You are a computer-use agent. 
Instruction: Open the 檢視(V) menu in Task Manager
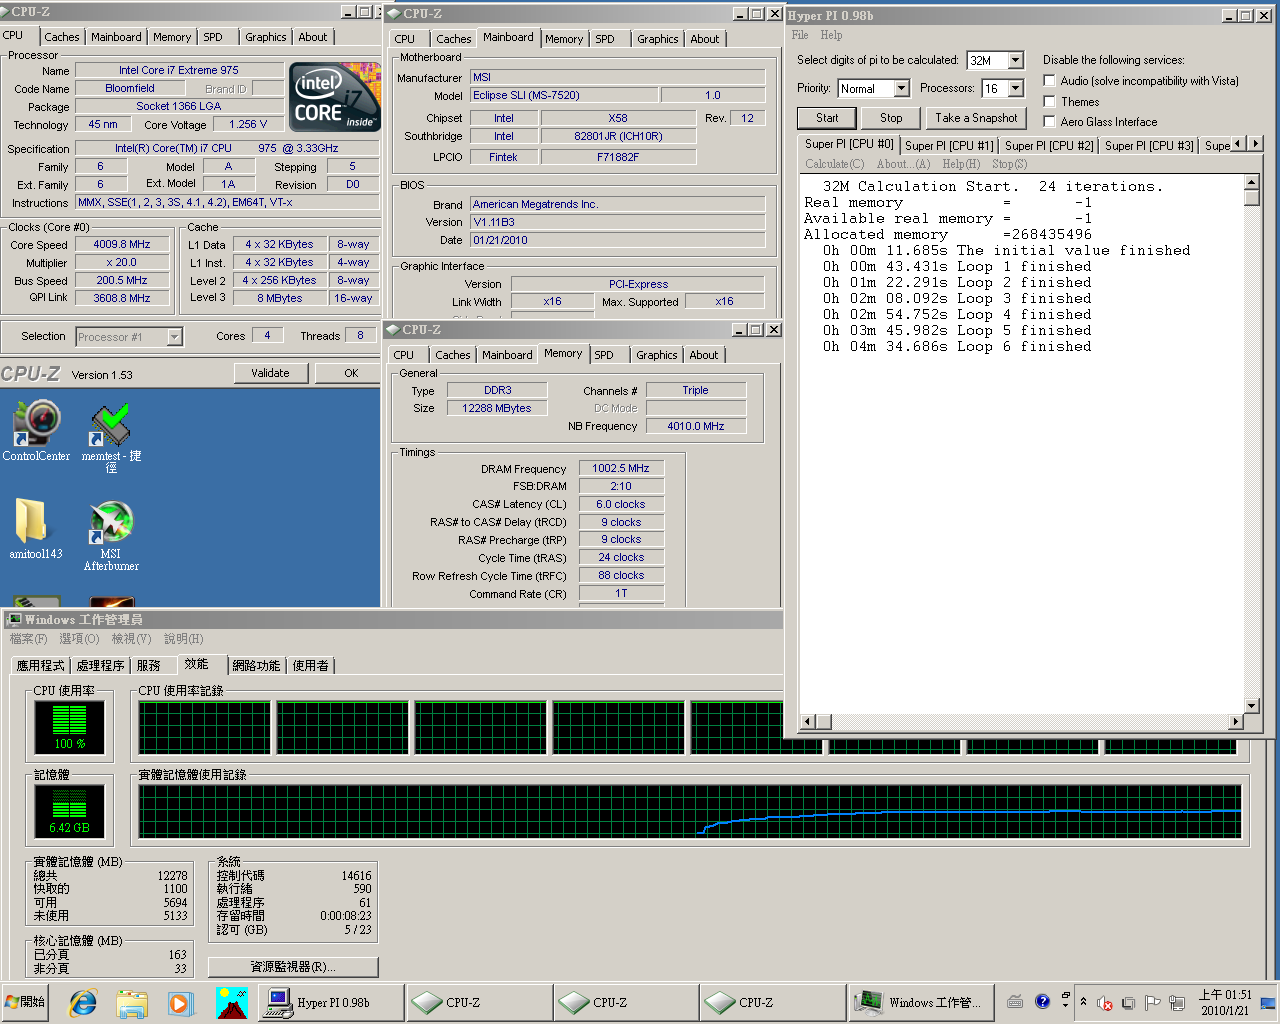131,639
